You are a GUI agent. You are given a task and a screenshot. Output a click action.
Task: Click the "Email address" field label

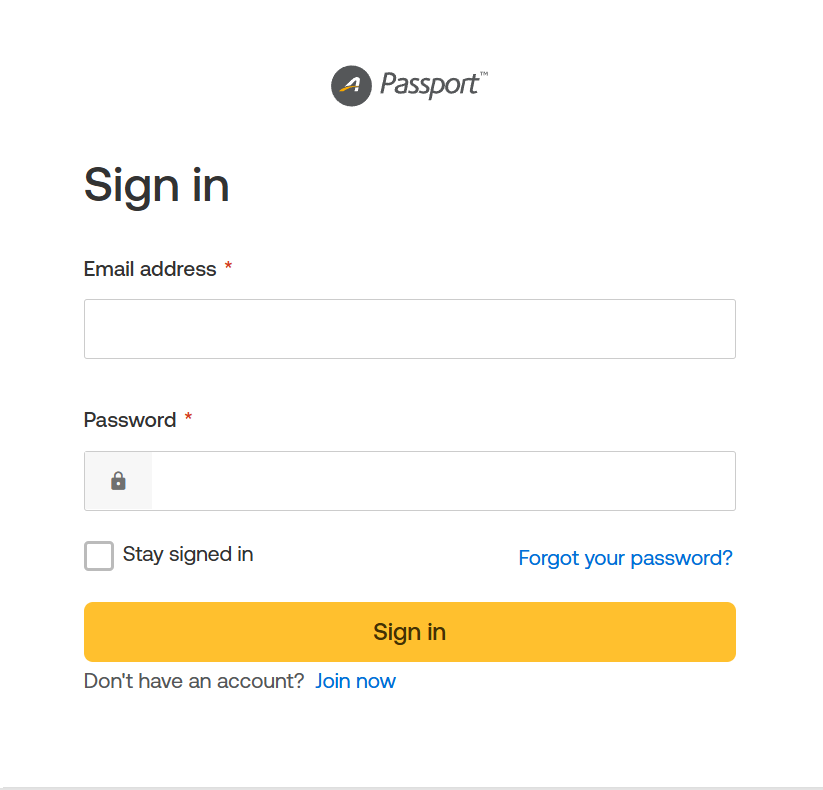tap(150, 269)
